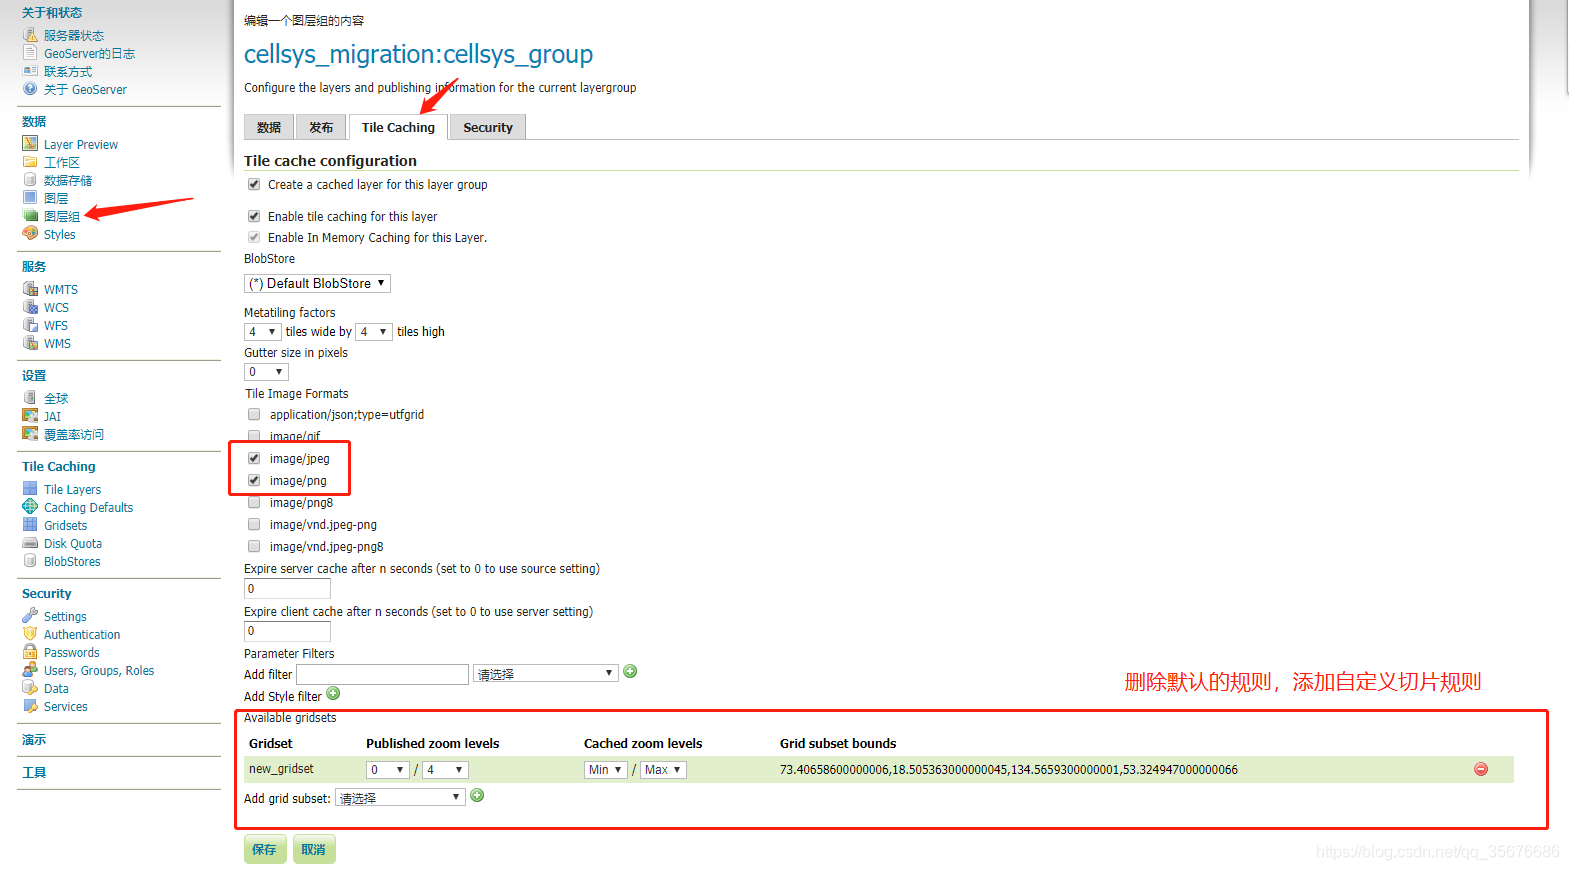Viewport: 1569px width, 870px height.
Task: Click the BlobStores icon
Action: tap(30, 561)
